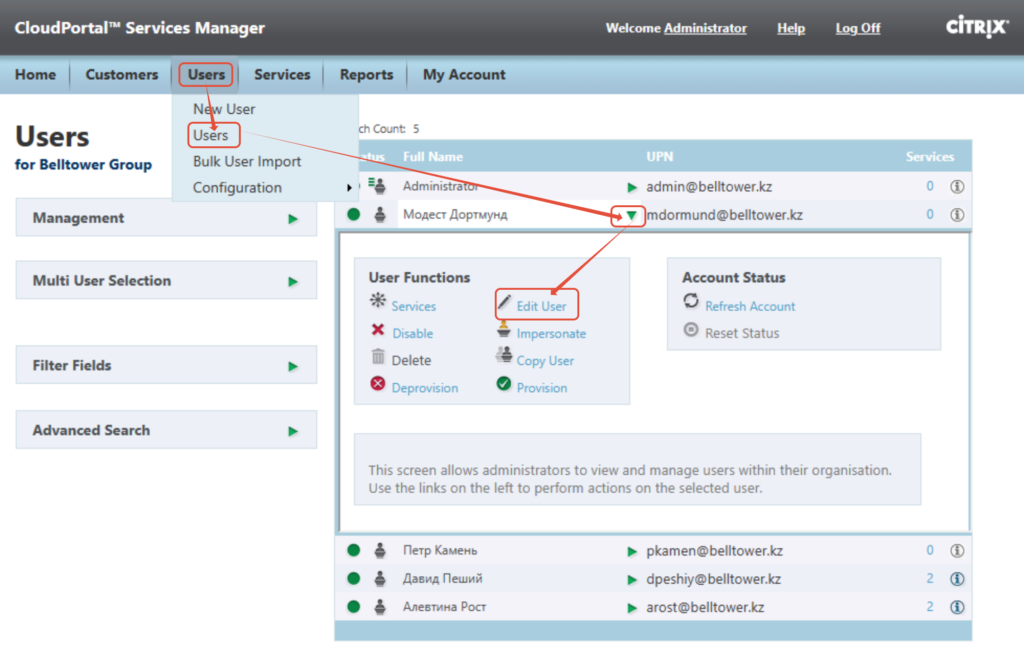Click the pencil icon beside Edit User

504,301
